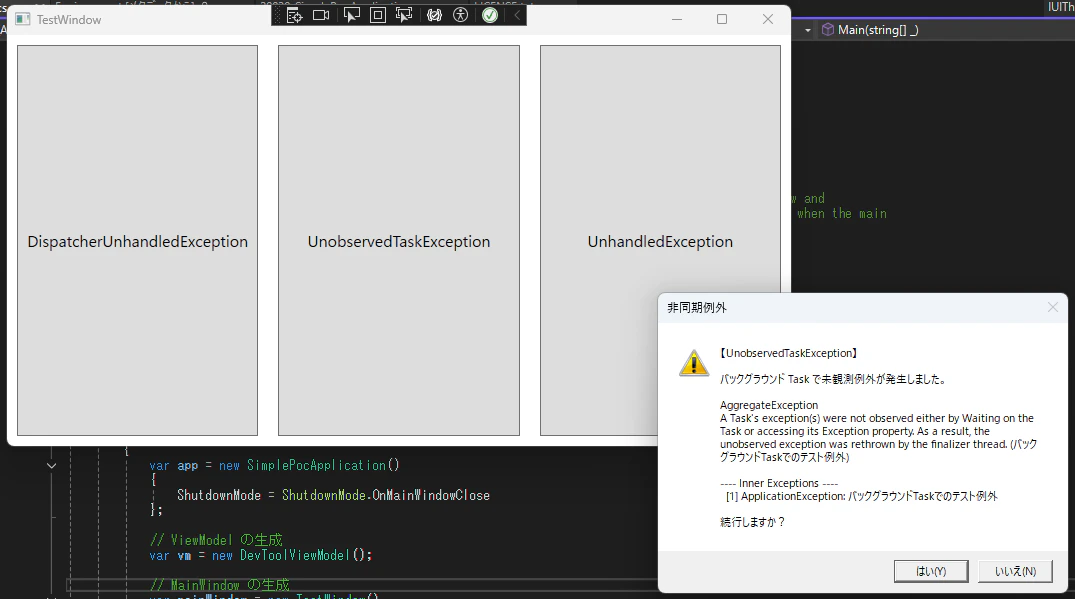Viewport: 1075px width, 599px height.
Task: Activate the Select Element cursor tool
Action: (351, 15)
